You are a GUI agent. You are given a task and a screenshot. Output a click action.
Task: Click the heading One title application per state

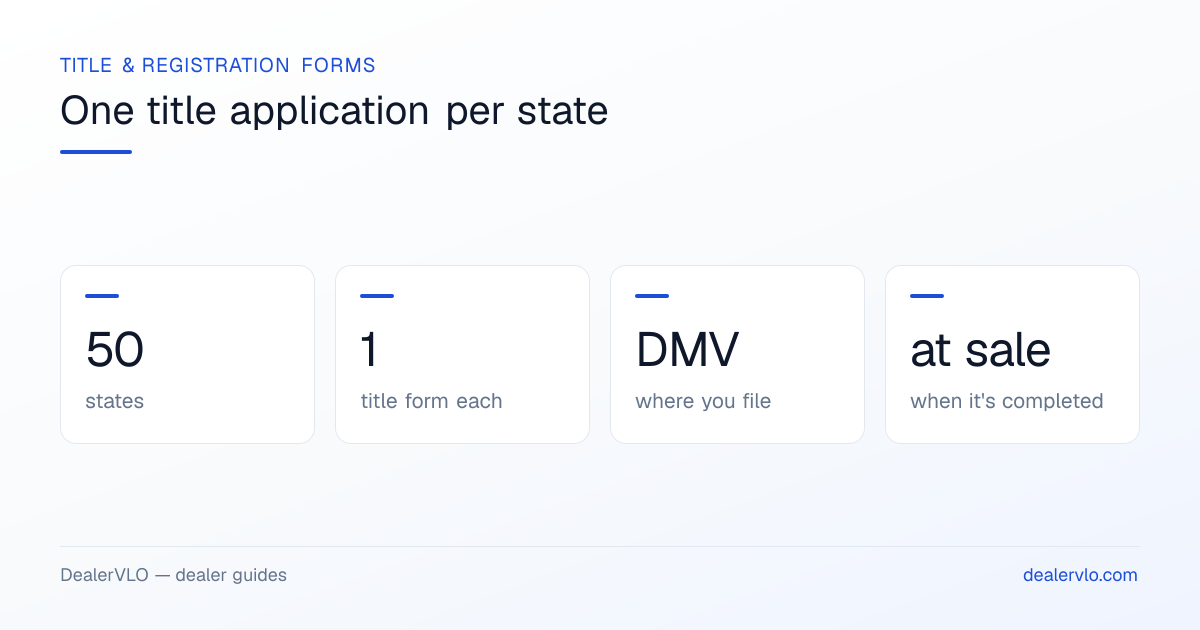point(334,111)
